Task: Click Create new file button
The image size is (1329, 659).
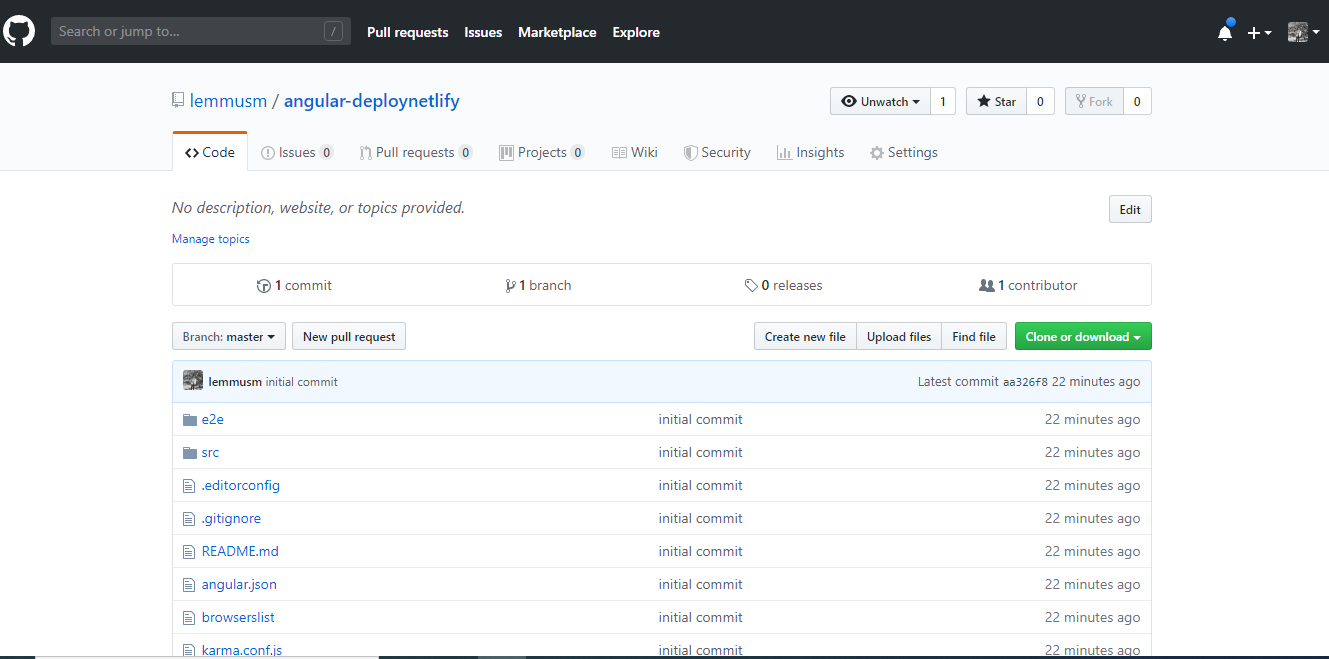Action: coord(805,336)
